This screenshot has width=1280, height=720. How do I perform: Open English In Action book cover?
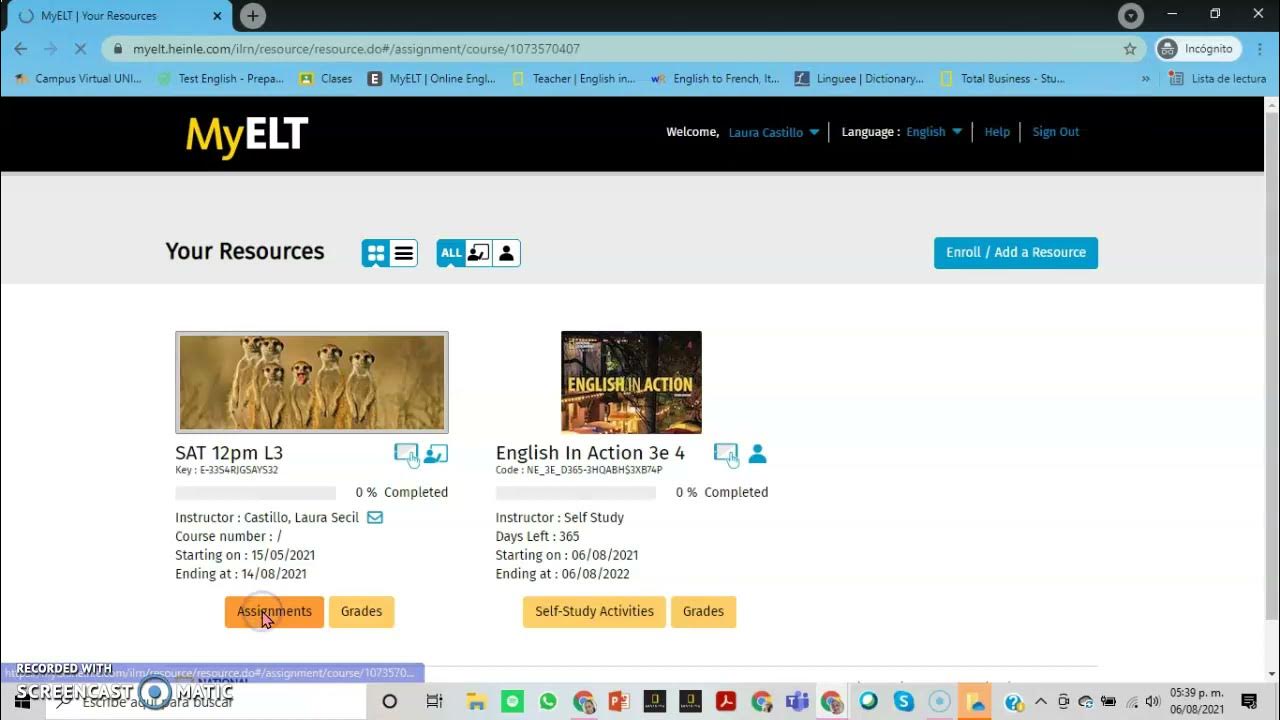coord(631,382)
